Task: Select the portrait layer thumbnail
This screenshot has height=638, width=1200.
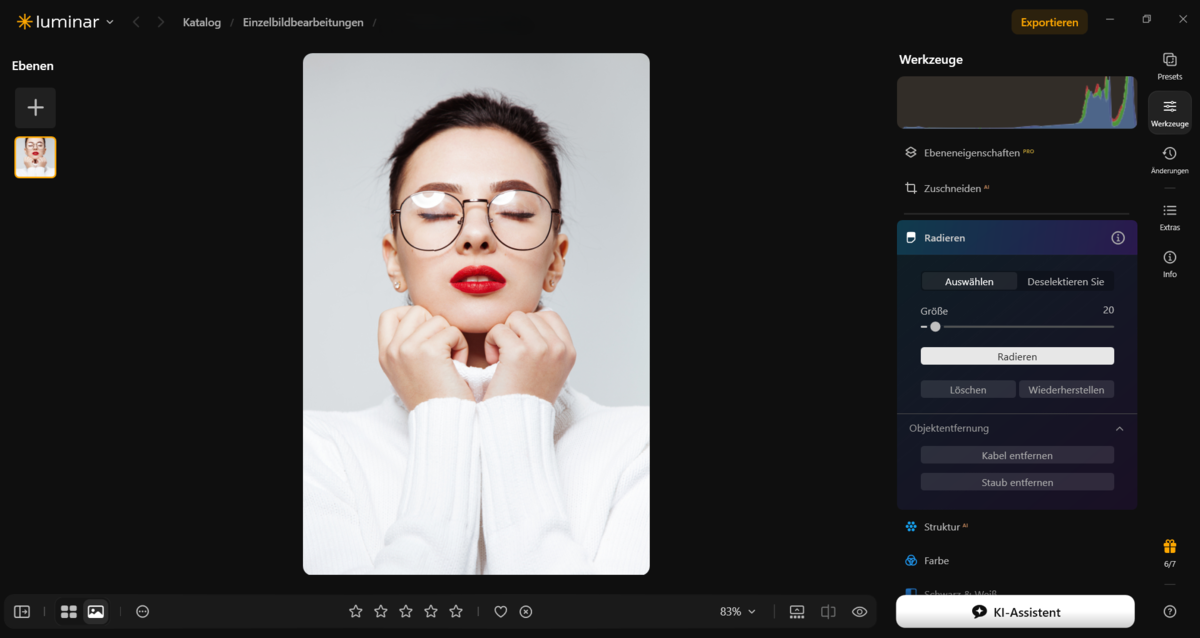Action: click(x=35, y=157)
